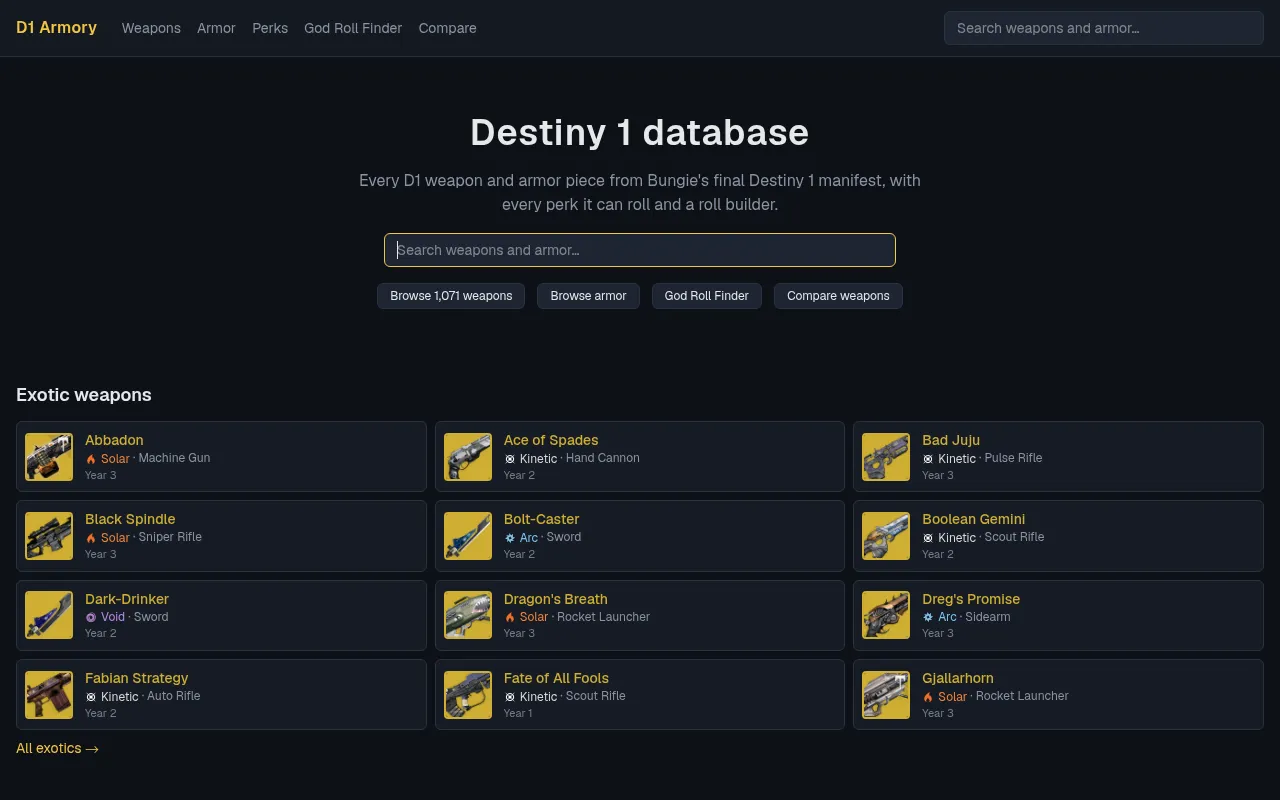
Task: Click 'Hand Cannon' text on Ace of Spades
Action: pyautogui.click(x=603, y=458)
